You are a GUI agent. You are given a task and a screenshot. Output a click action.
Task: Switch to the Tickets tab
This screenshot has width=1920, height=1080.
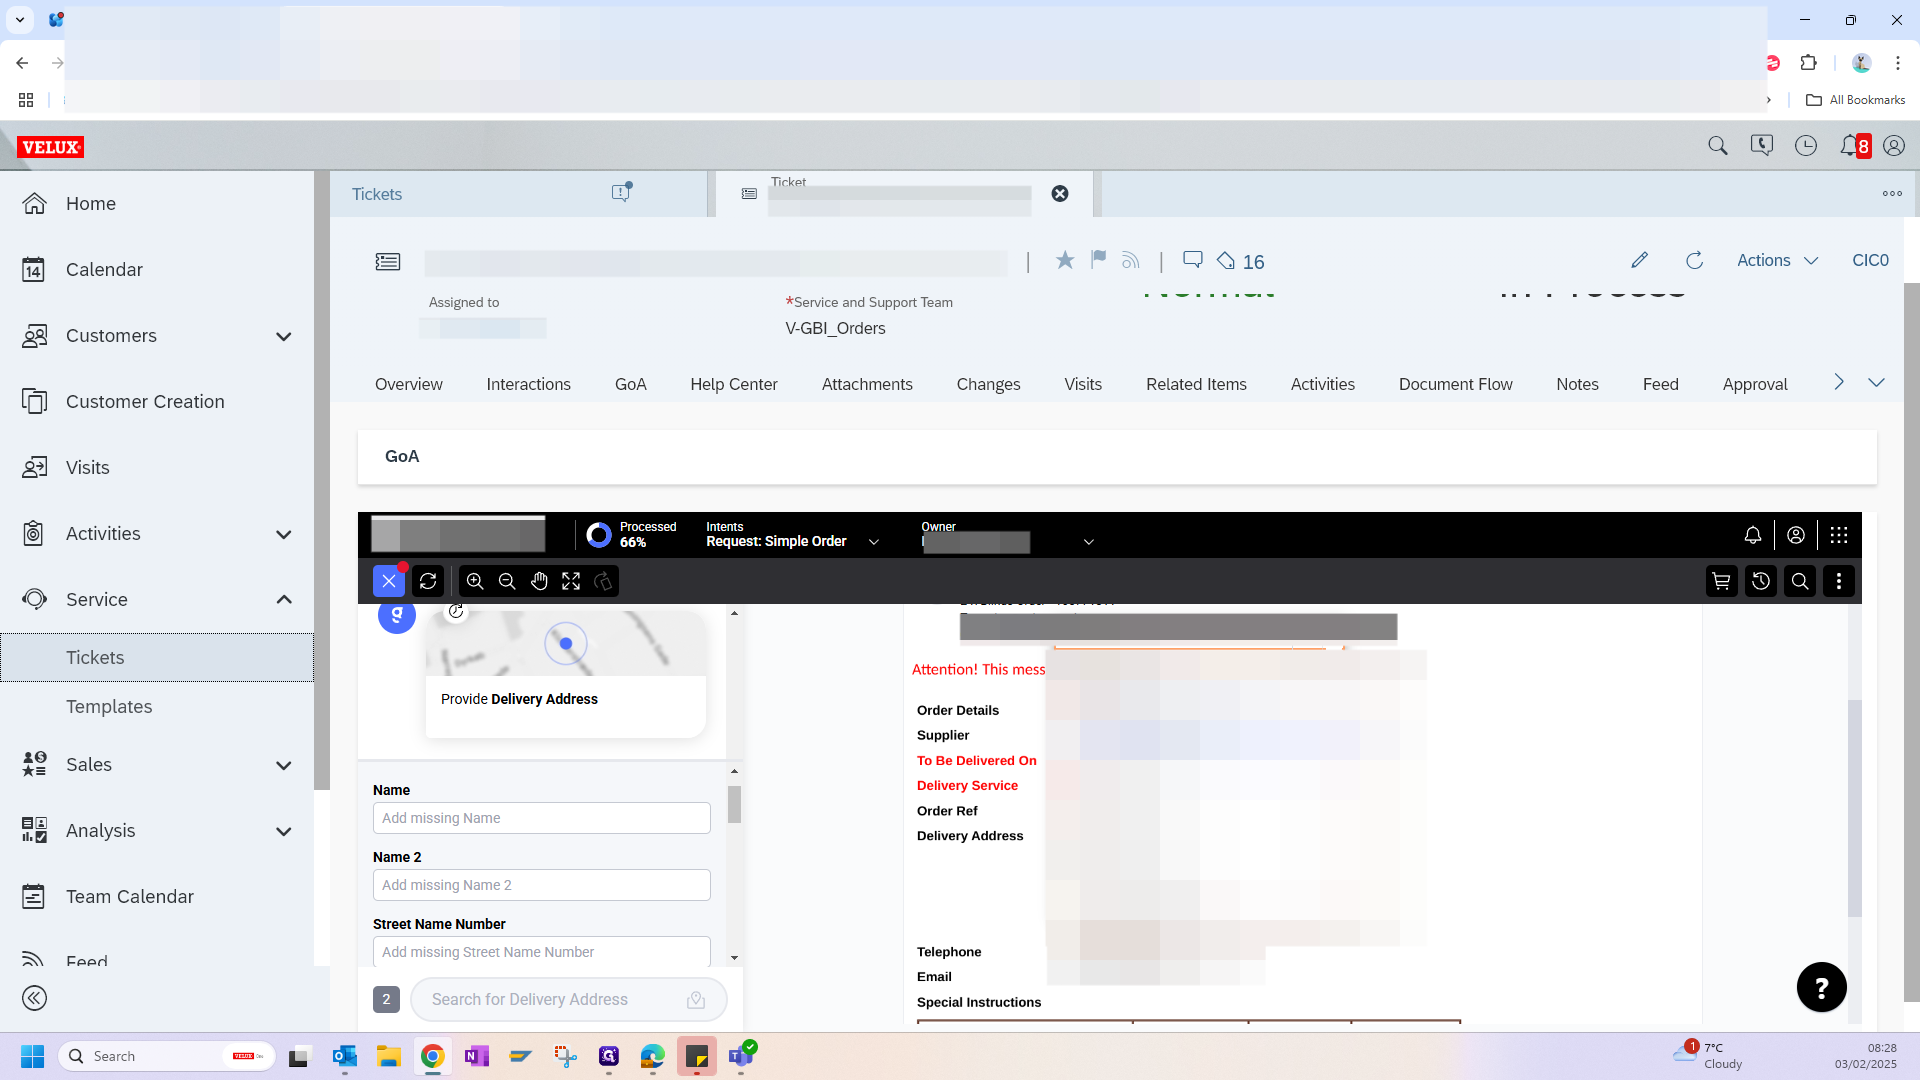377,194
